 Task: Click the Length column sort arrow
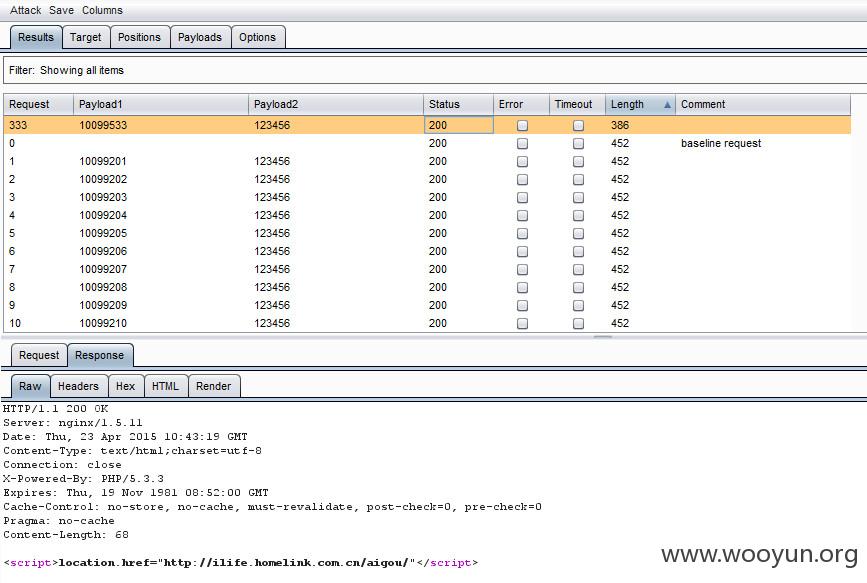[667, 105]
